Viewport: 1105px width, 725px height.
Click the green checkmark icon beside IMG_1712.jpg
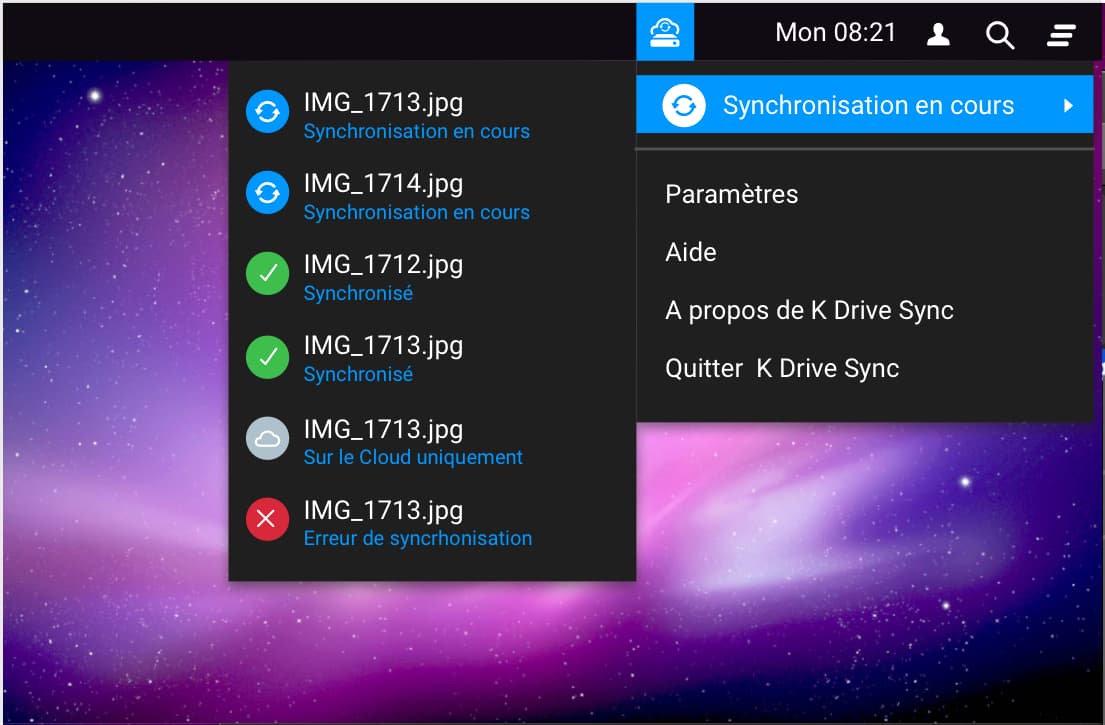[x=267, y=274]
